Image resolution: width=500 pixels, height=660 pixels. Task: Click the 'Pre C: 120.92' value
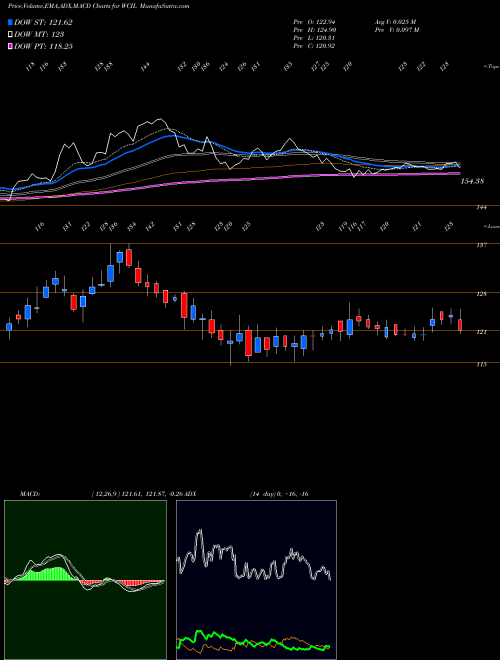(x=314, y=46)
